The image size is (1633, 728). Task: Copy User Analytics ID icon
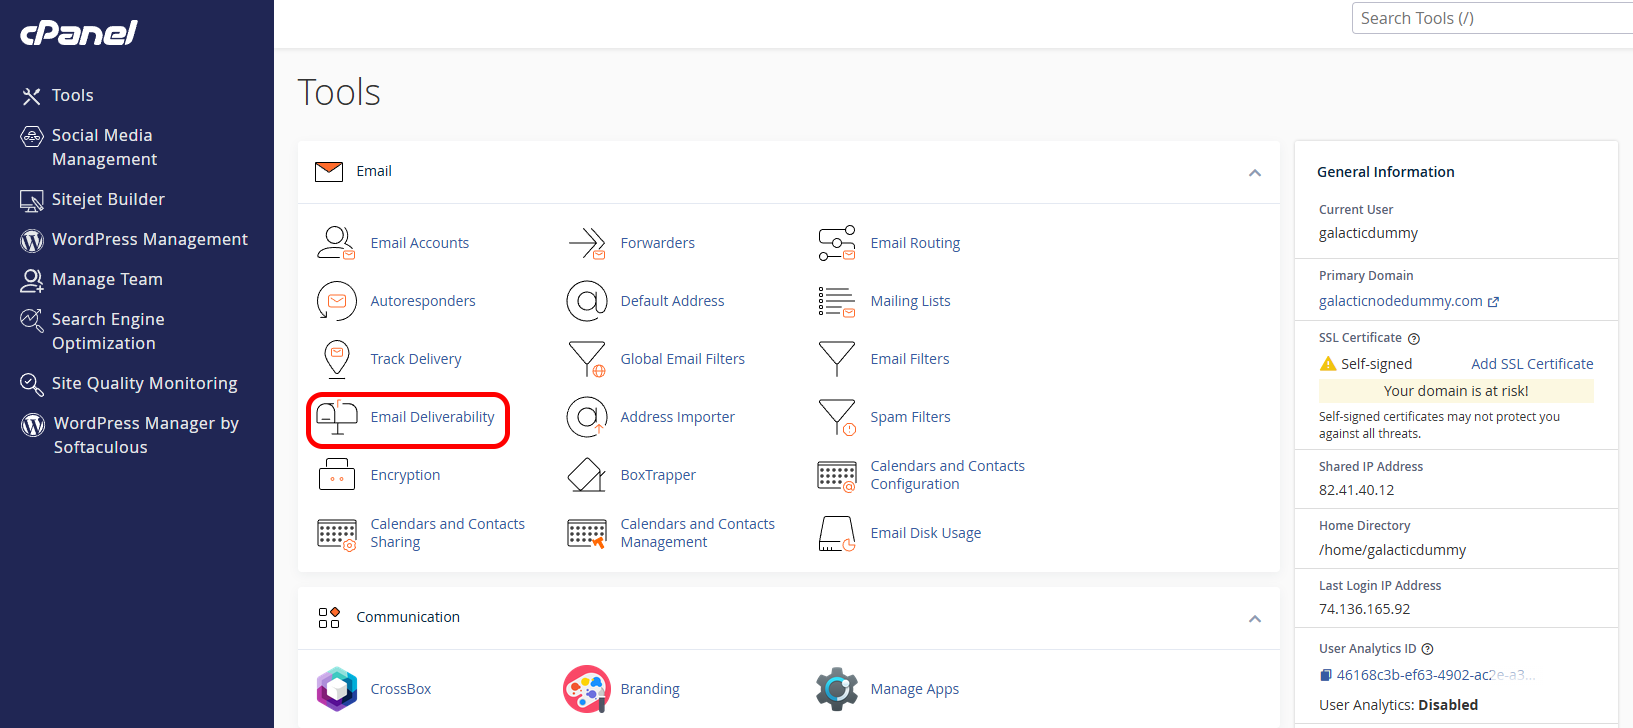1325,675
